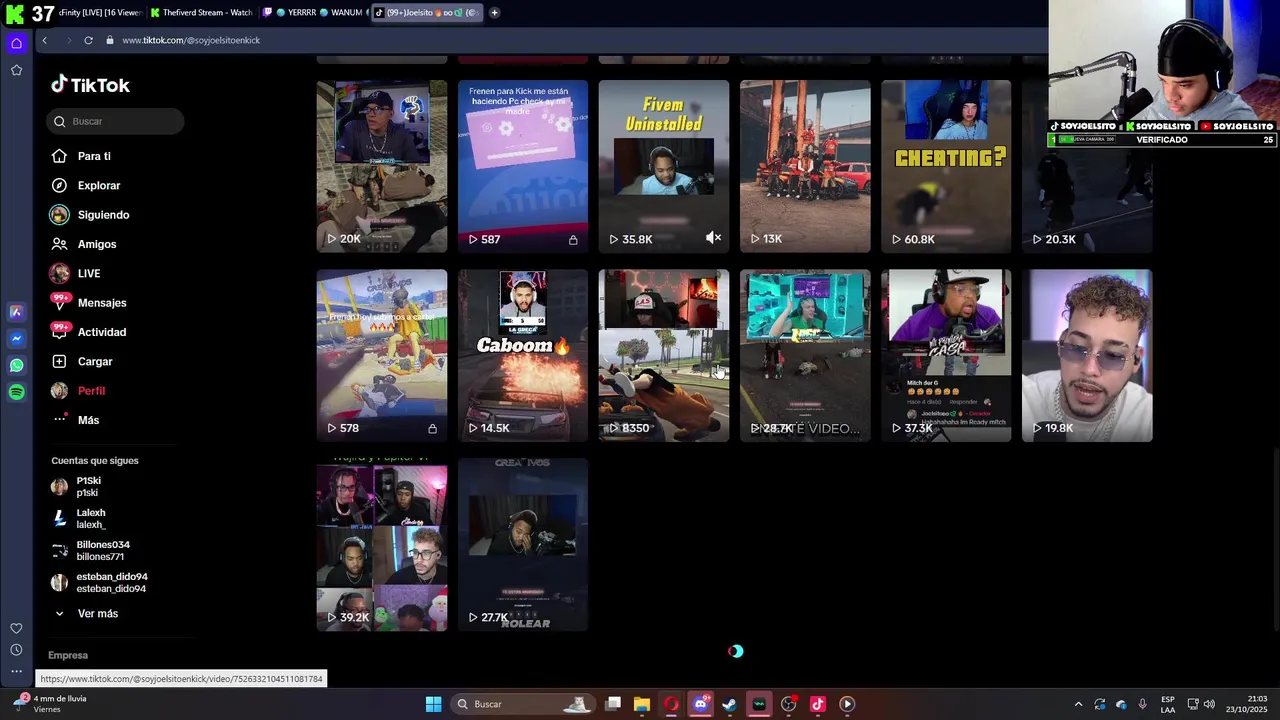Click the Empresa footer section
The image size is (1280, 720).
(x=68, y=655)
